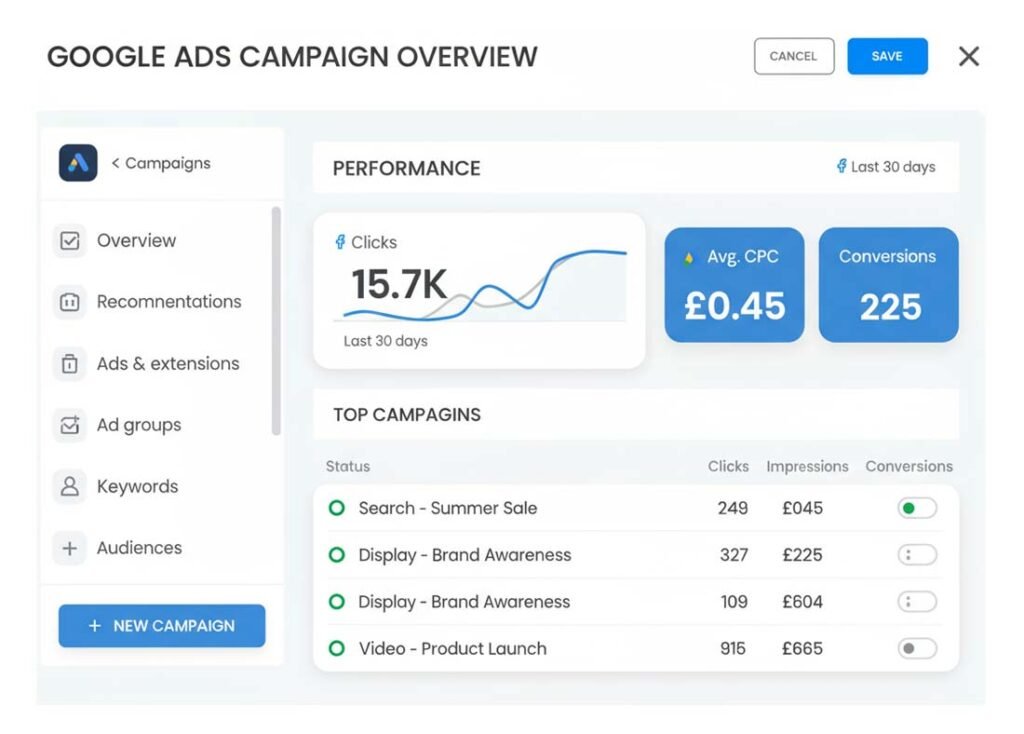Open the Keywords menu item
This screenshot has height=734, width=1024.
pyautogui.click(x=137, y=487)
